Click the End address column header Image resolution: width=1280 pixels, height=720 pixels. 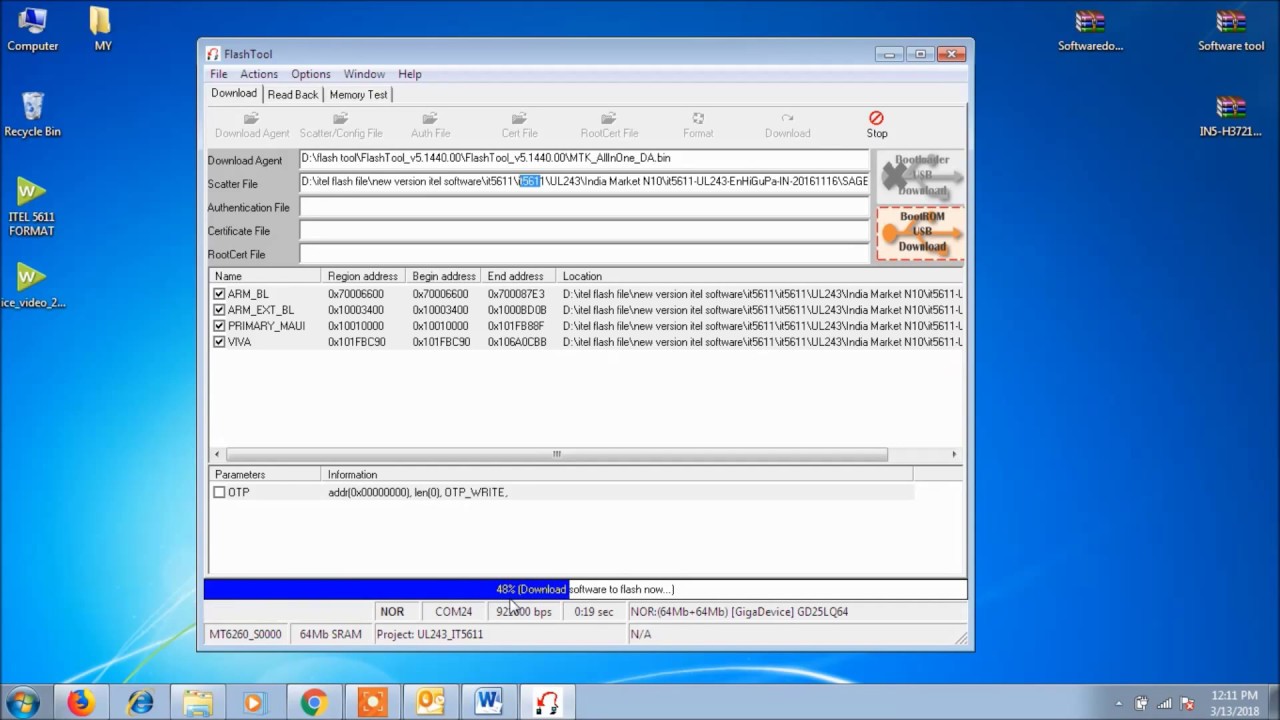point(518,276)
